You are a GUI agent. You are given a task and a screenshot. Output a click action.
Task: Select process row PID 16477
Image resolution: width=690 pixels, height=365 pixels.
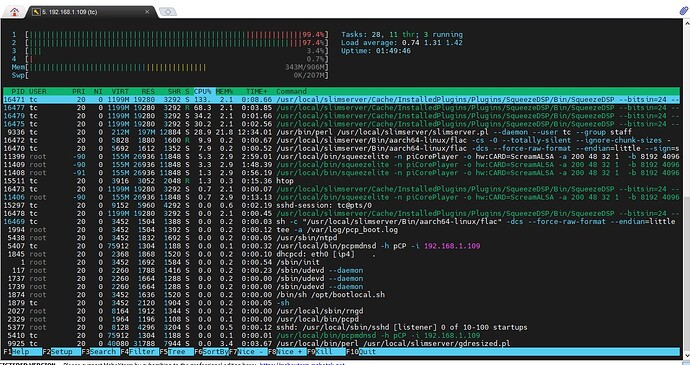coord(341,108)
